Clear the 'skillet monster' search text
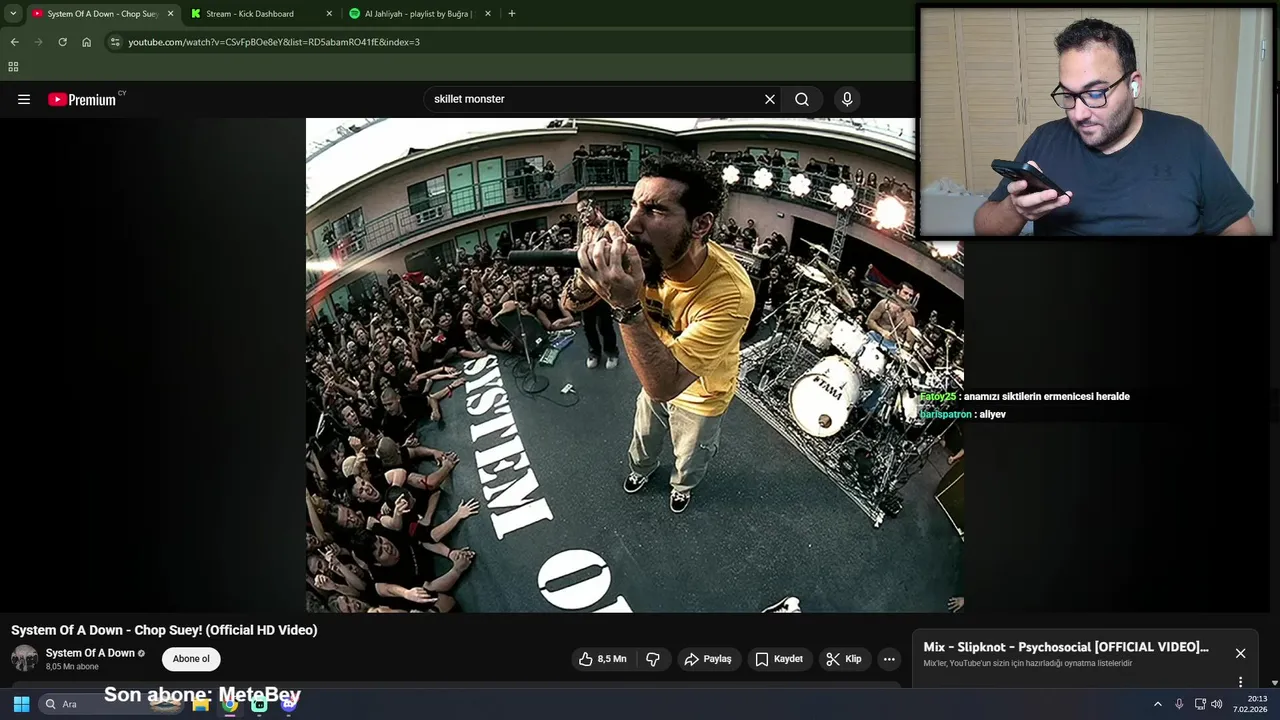The height and width of the screenshot is (720, 1280). pos(770,99)
